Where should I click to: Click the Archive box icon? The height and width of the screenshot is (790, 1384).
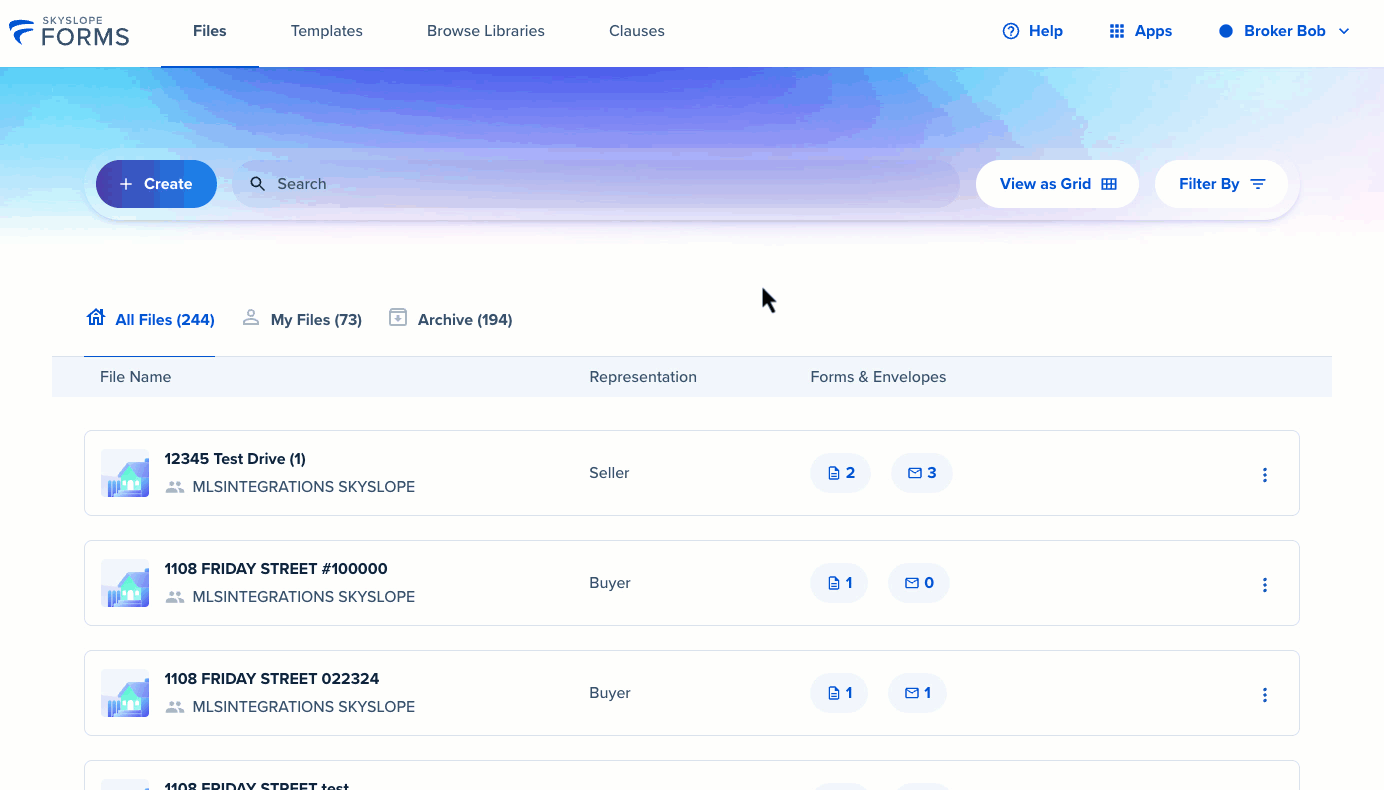pos(398,318)
